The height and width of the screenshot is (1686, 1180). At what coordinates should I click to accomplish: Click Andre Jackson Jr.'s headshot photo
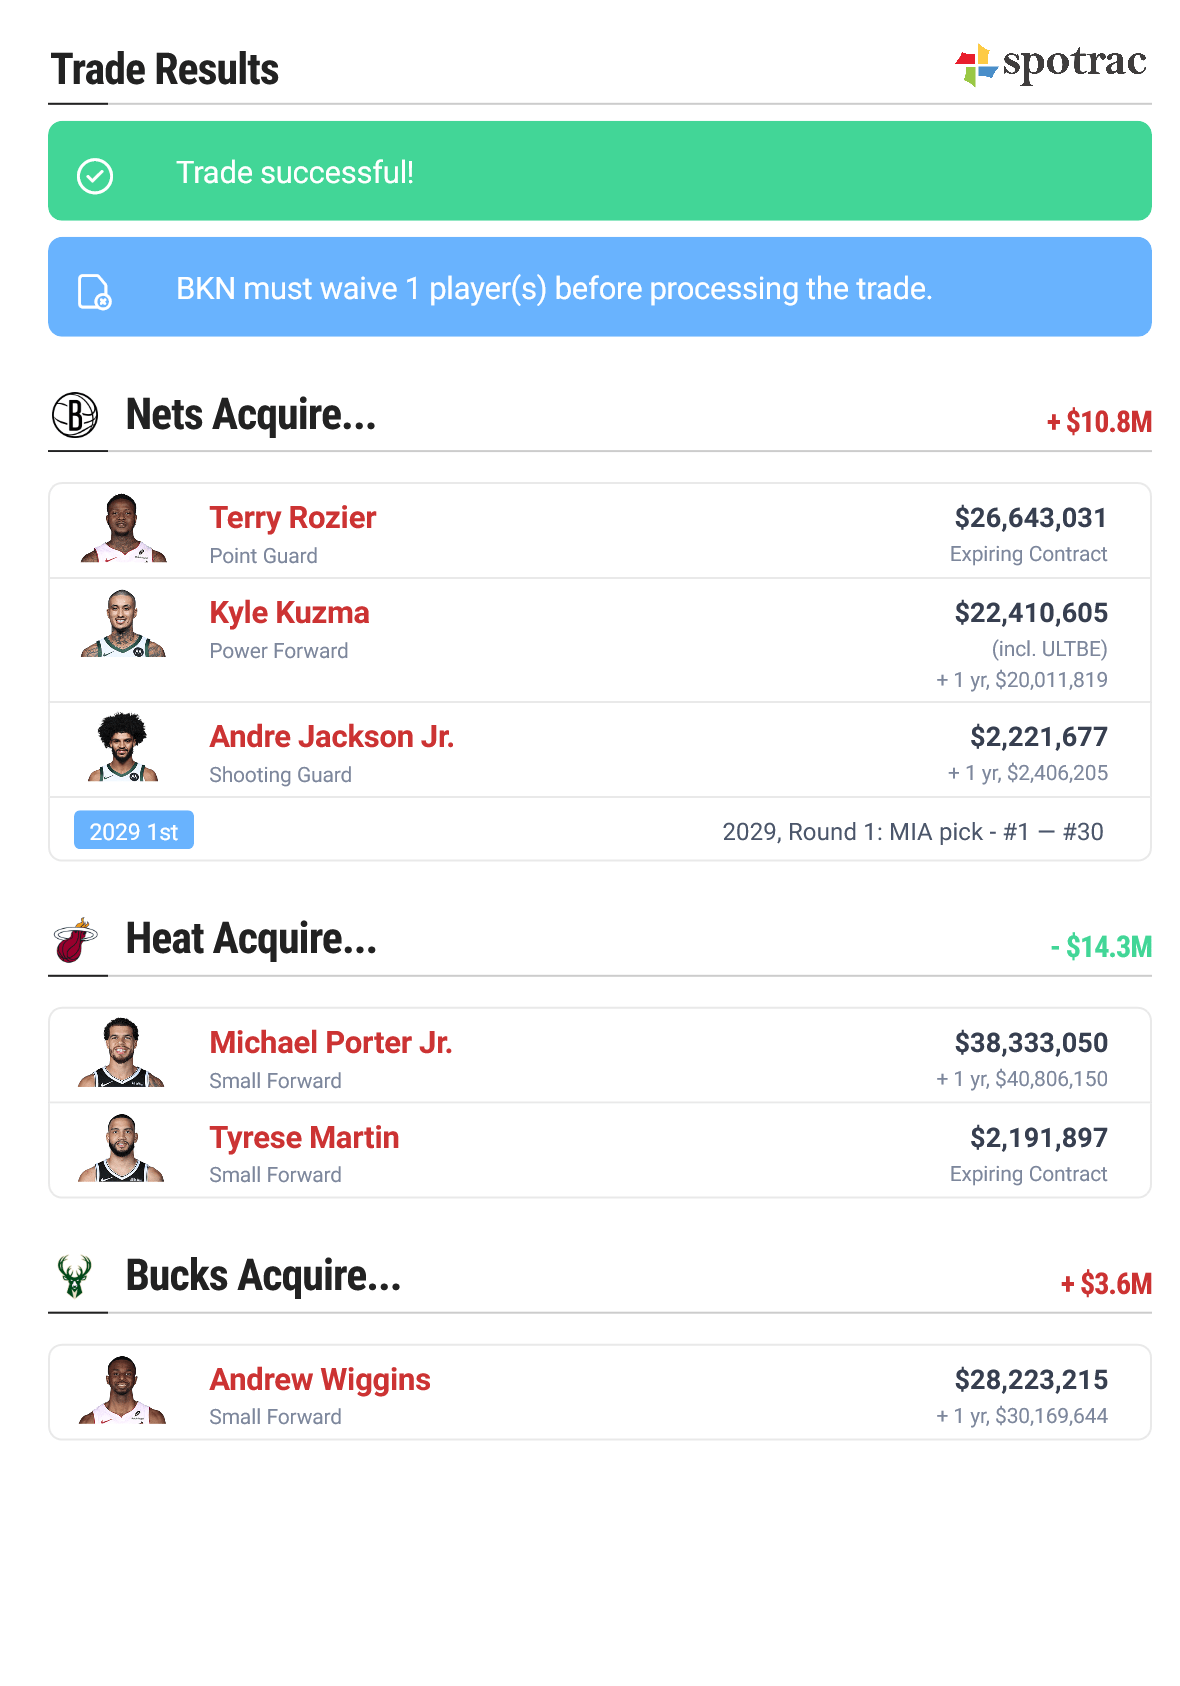coord(123,747)
